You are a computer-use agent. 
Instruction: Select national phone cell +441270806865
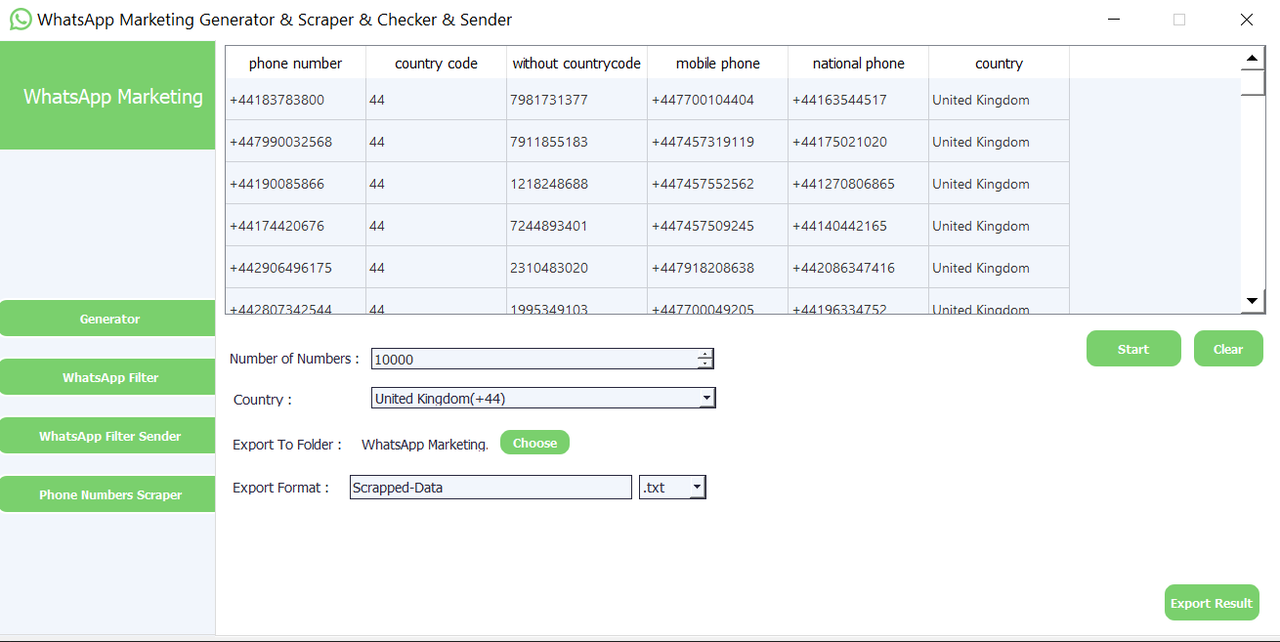tap(858, 184)
